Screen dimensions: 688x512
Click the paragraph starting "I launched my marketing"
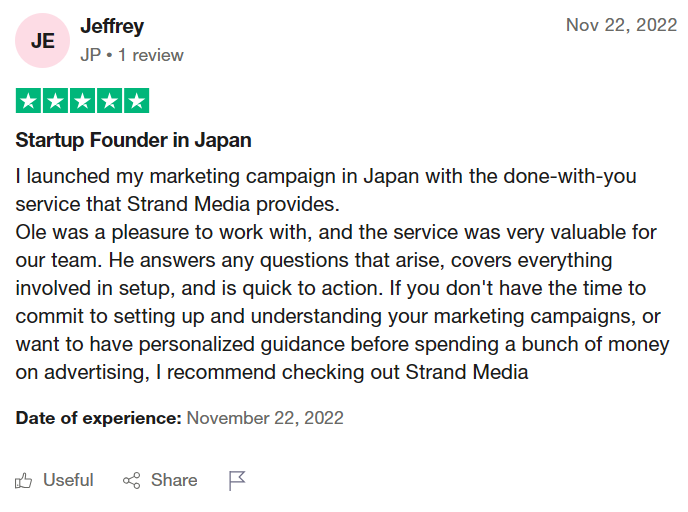326,190
